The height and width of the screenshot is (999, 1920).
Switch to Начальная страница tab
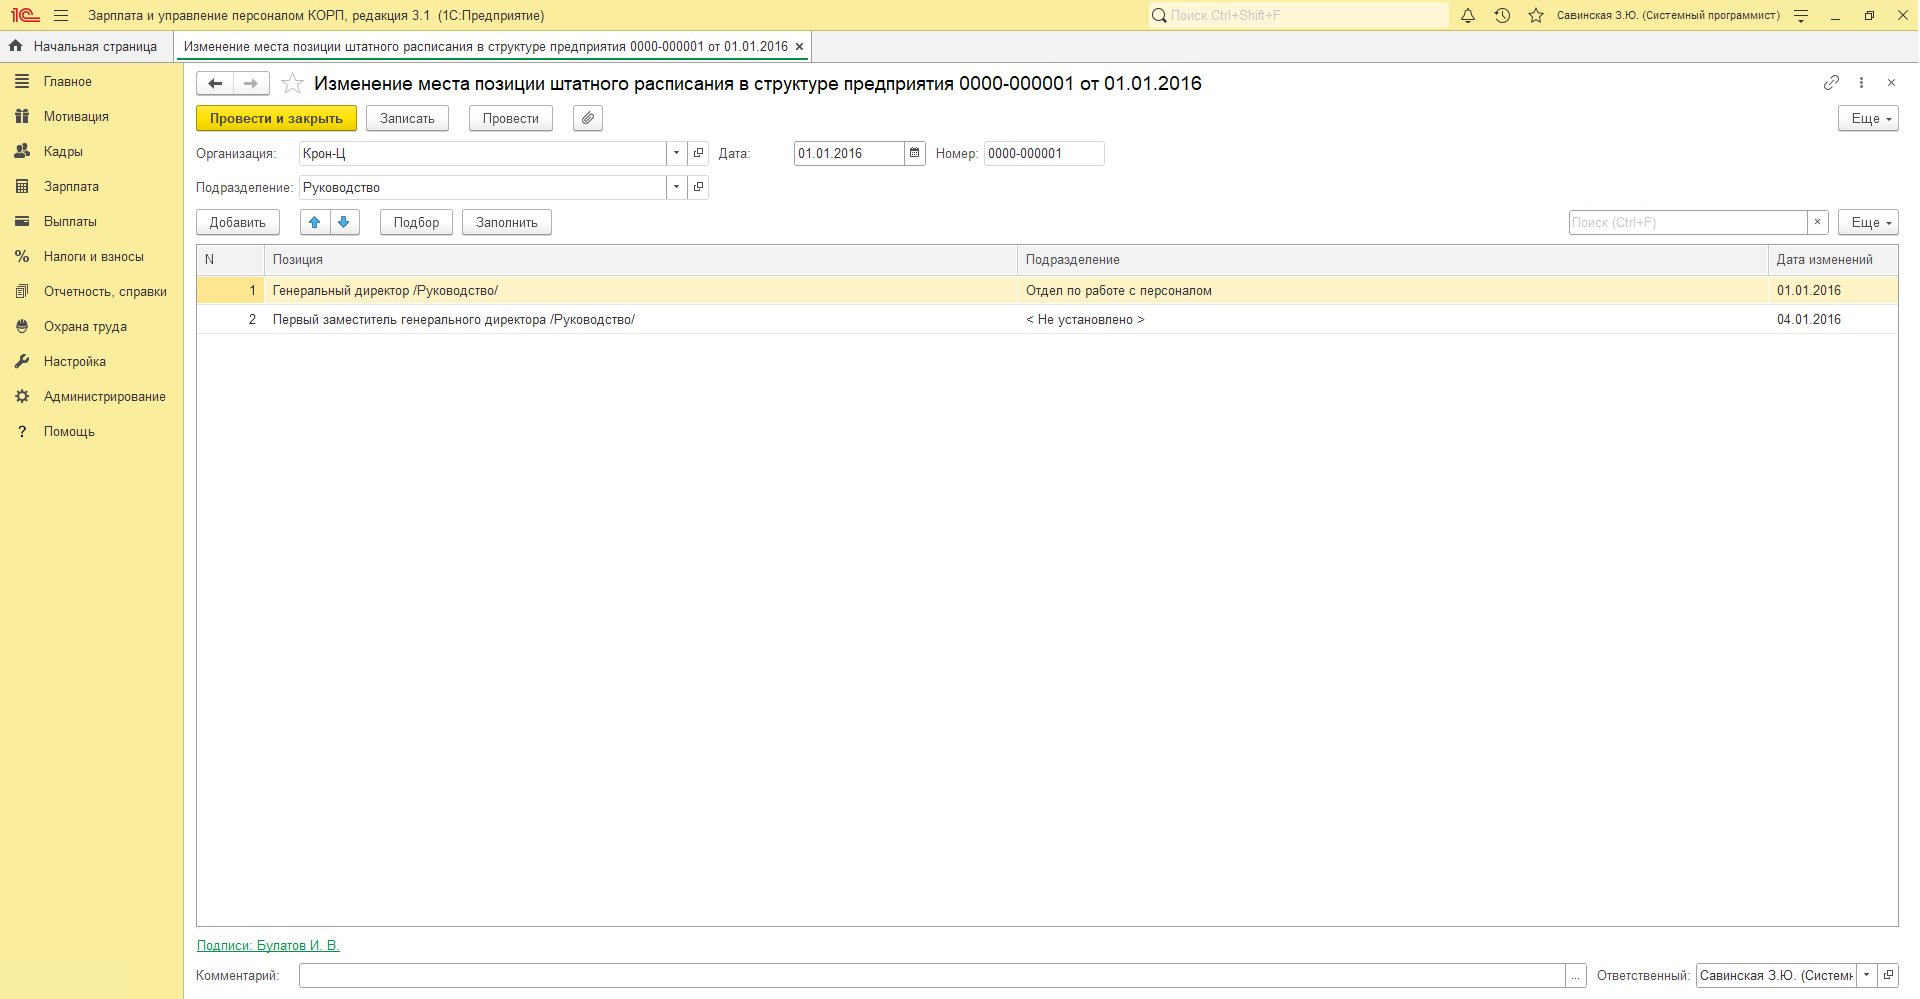pos(86,46)
